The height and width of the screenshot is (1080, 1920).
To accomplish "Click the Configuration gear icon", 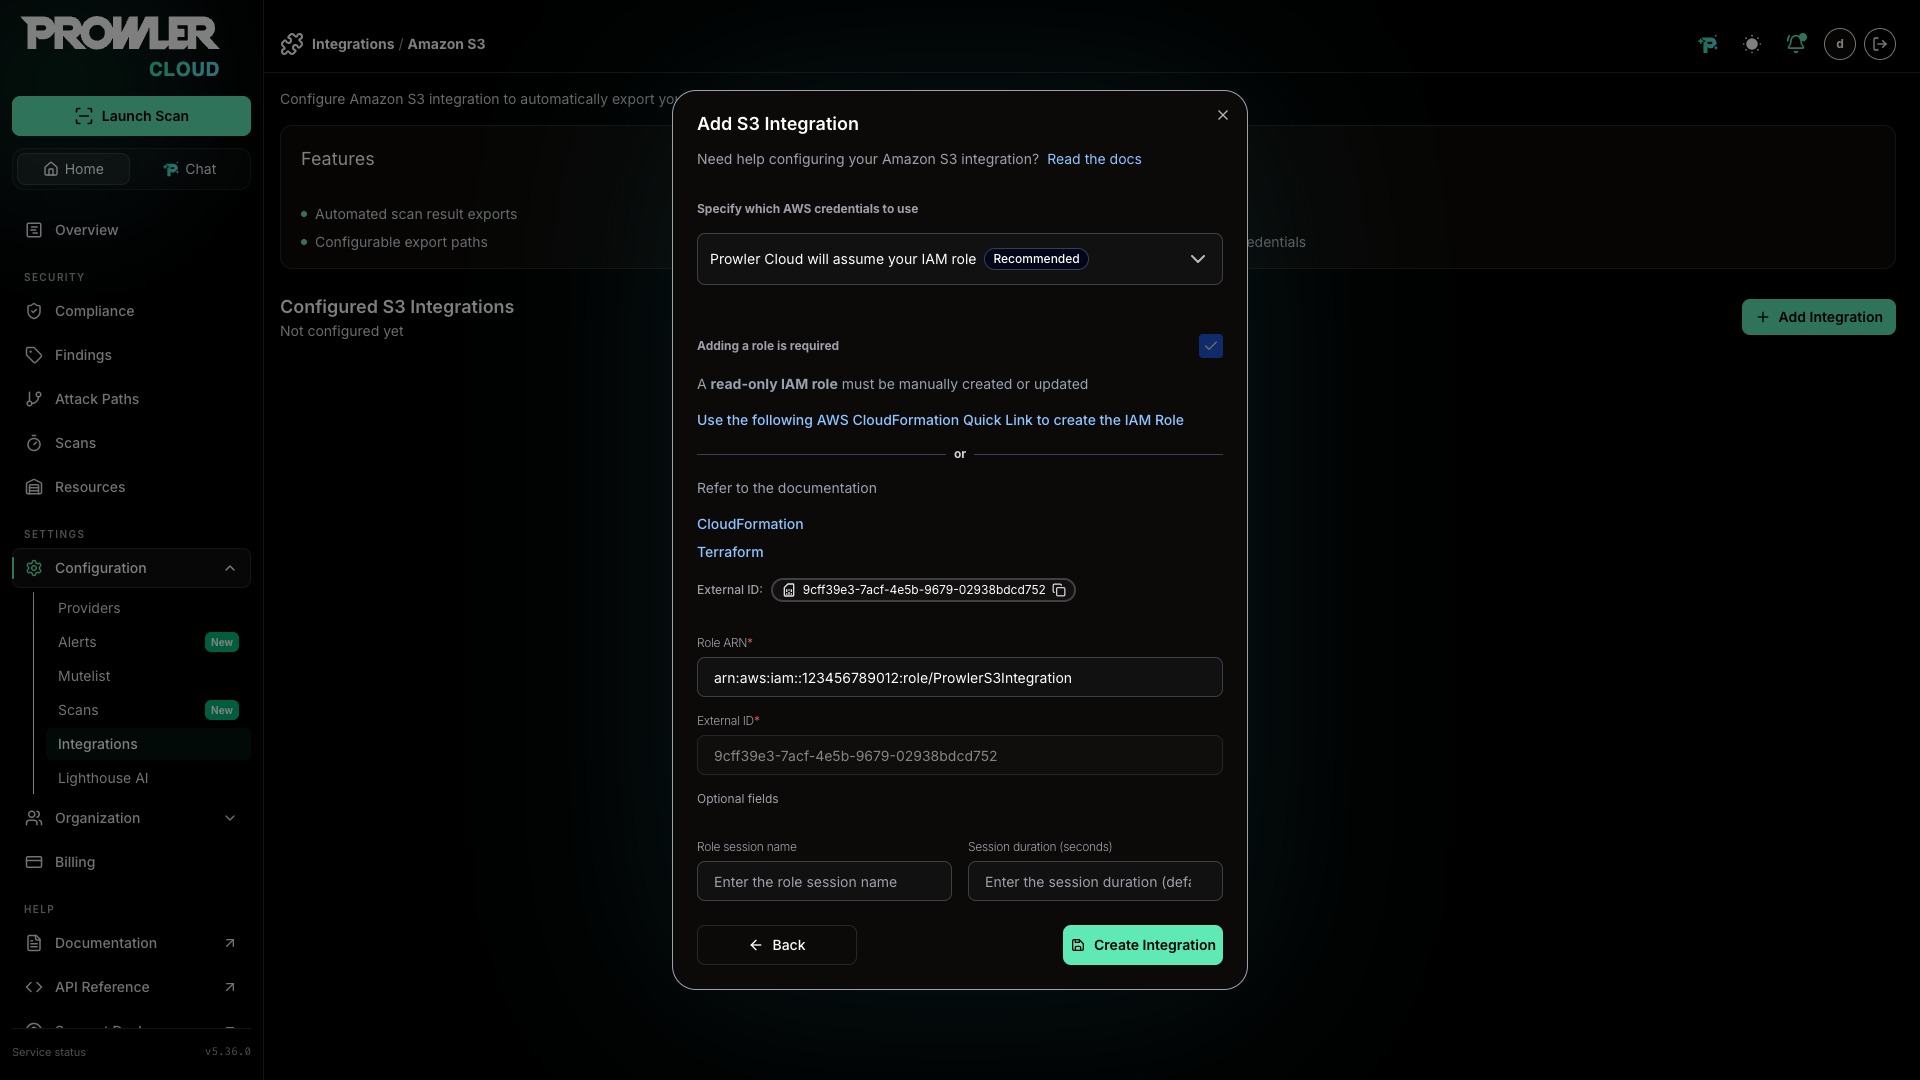I will (34, 568).
